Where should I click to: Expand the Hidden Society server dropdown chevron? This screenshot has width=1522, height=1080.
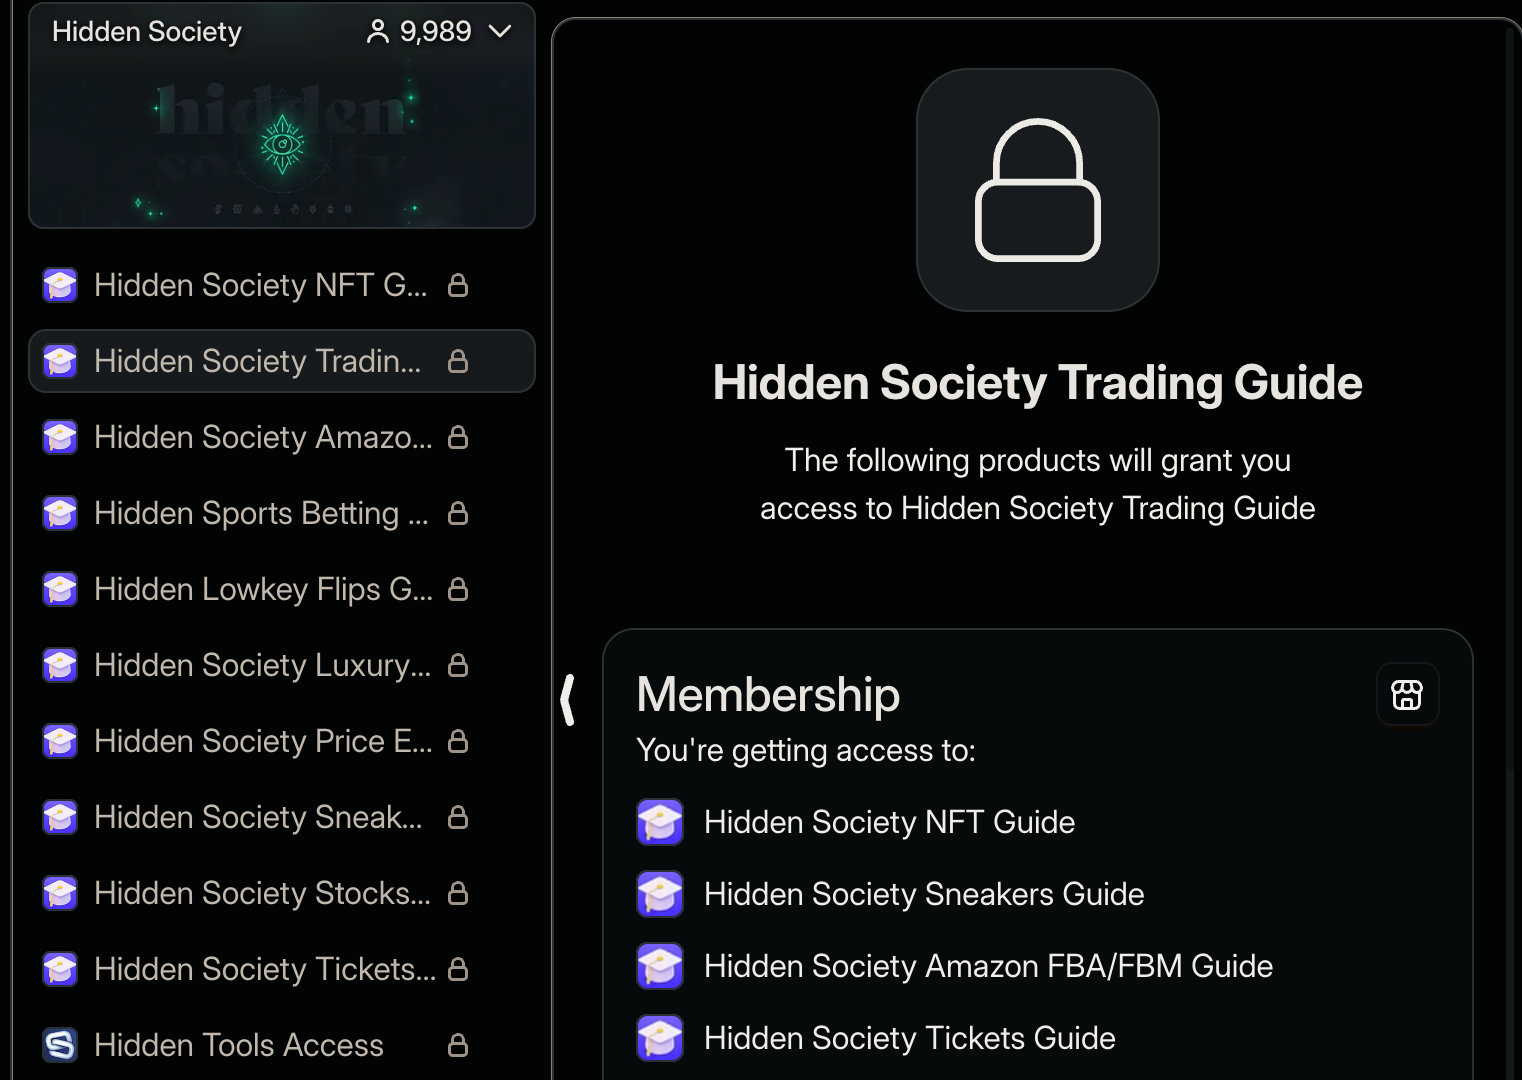coord(500,31)
